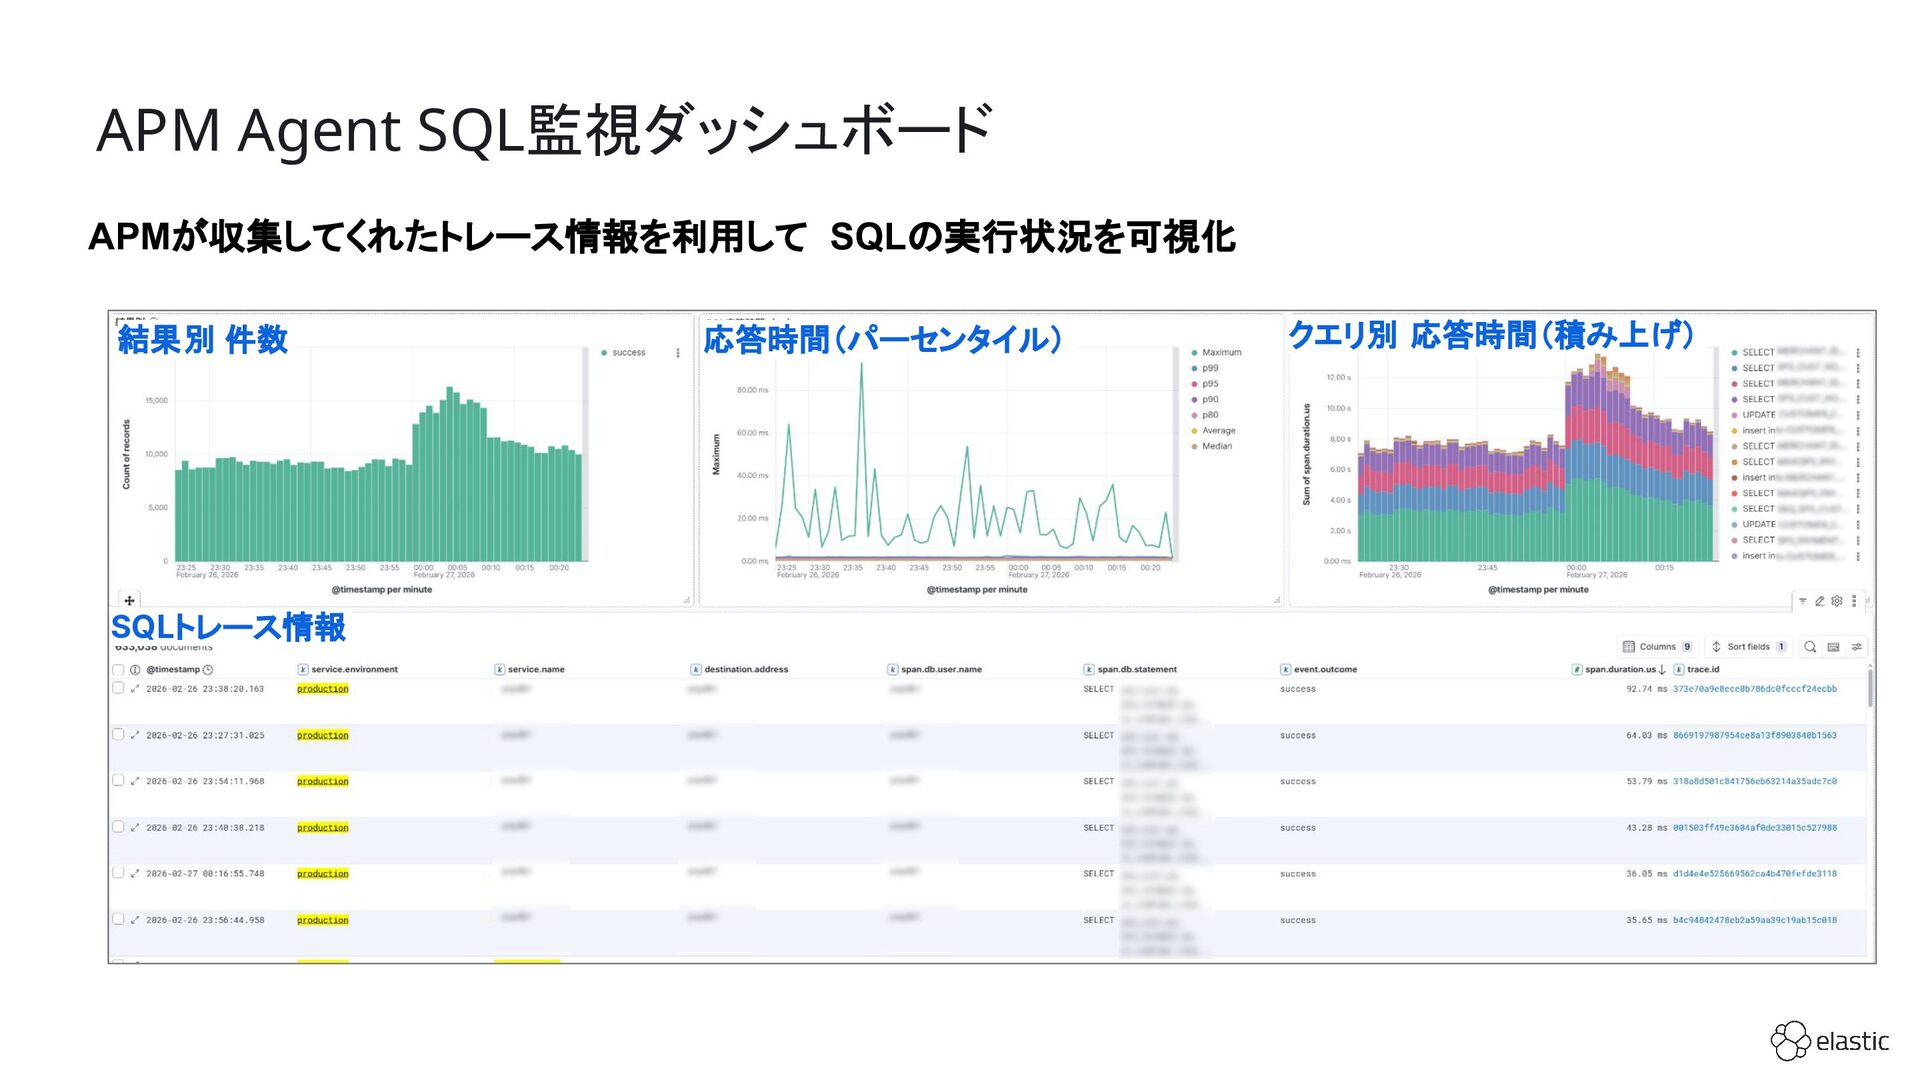The image size is (1920, 1080).
Task: Click first highlighted production value
Action: click(x=322, y=689)
